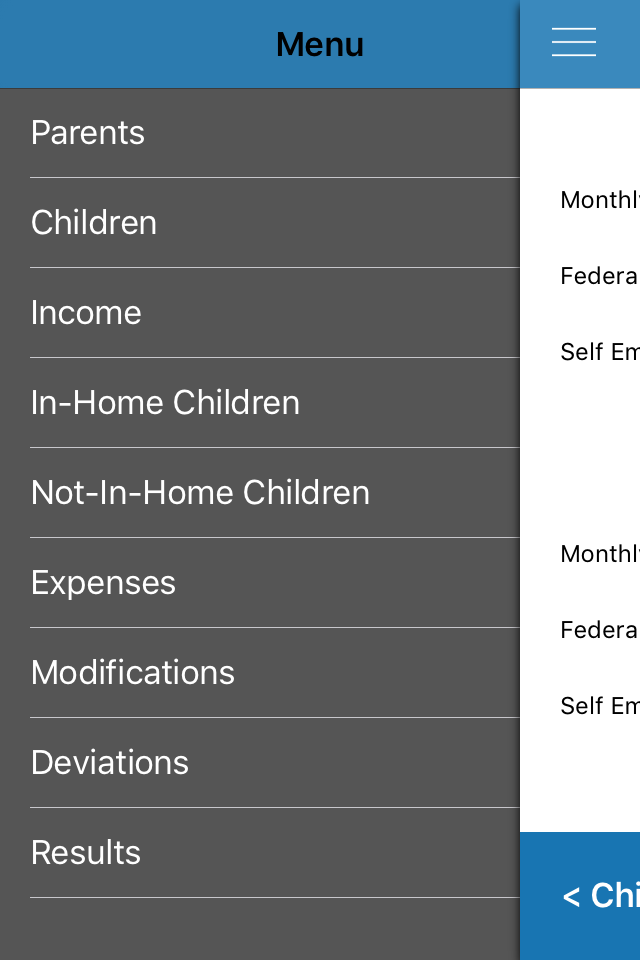This screenshot has height=960, width=640.
Task: Open the Modifications menu item
Action: (260, 673)
